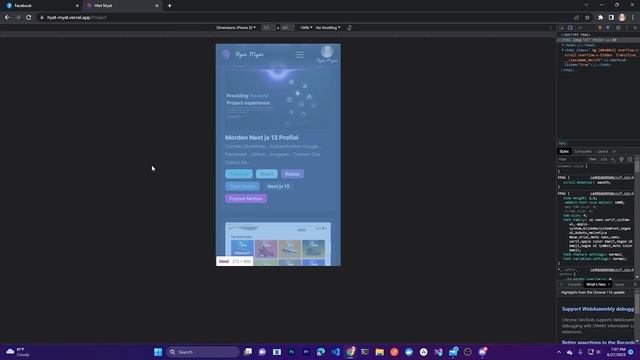
Task: Open Visual Studio from the taskbar
Action: (438, 352)
